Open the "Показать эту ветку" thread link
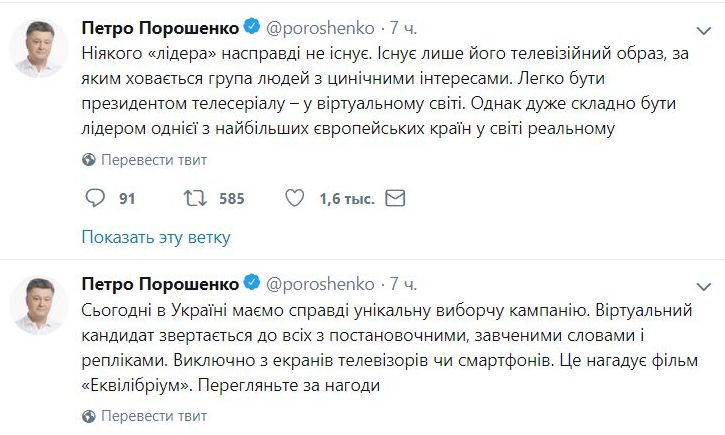 pyautogui.click(x=156, y=237)
